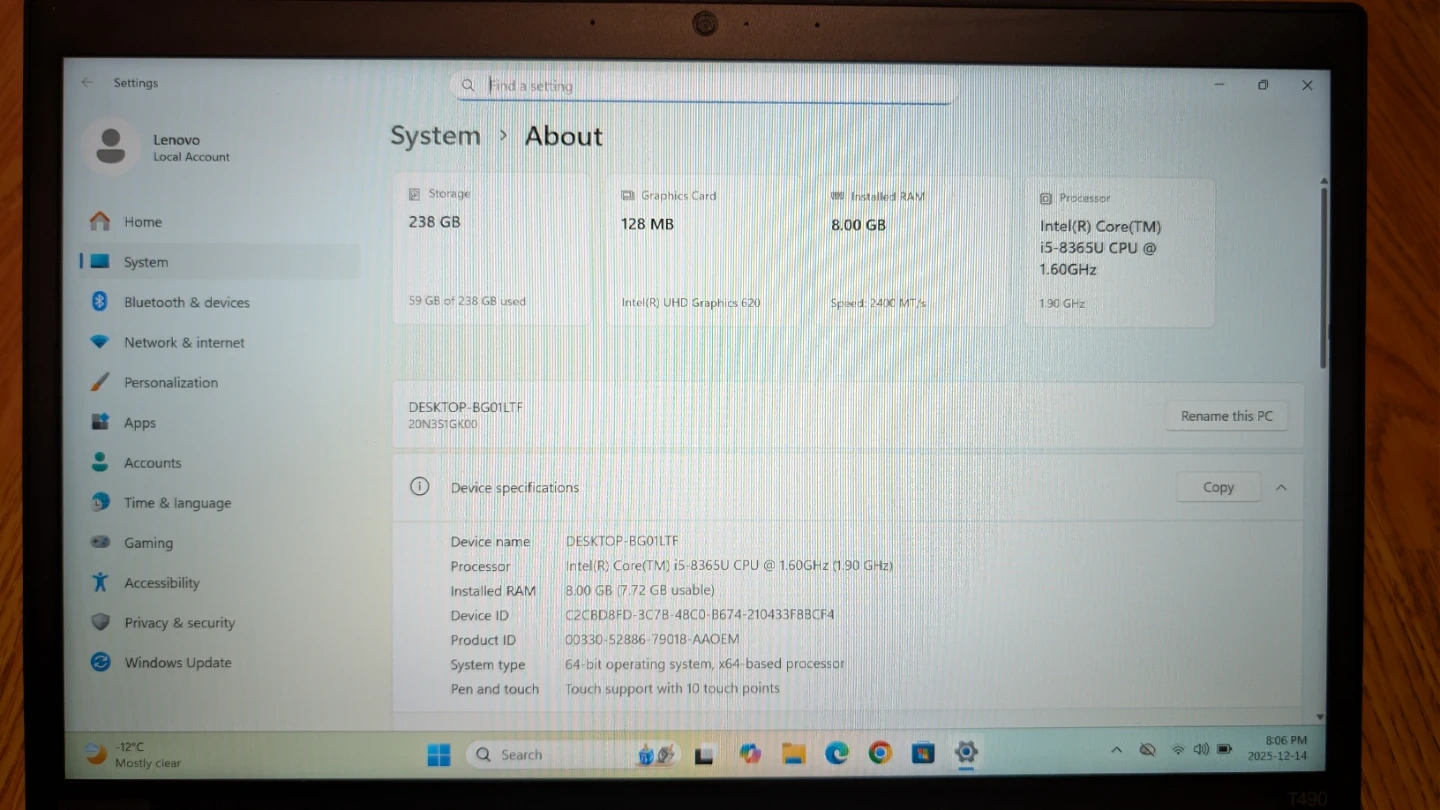Open the Storage info card
1440x810 pixels.
click(492, 248)
